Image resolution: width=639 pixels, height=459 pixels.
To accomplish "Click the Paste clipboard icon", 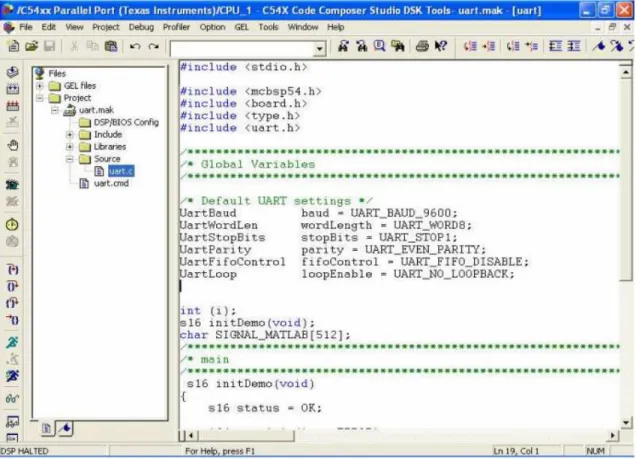I will click(x=111, y=46).
